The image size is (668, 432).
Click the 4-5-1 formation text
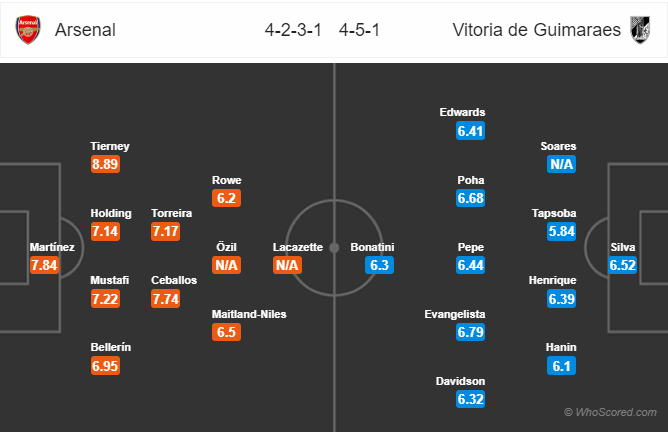[x=359, y=30]
